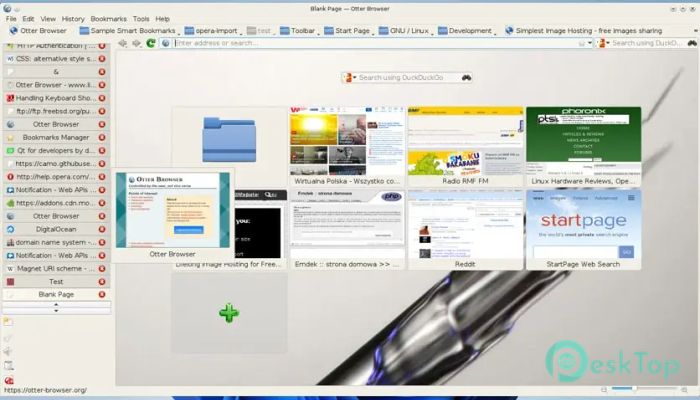Close the 'Qt for developers' tab
The width and height of the screenshot is (700, 400).
(102, 151)
